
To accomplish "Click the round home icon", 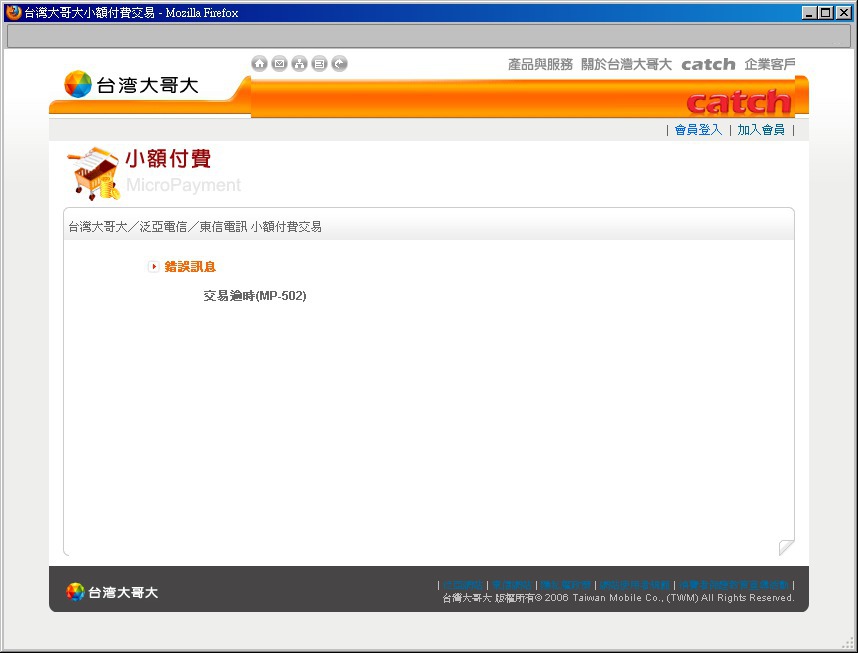I will click(259, 63).
